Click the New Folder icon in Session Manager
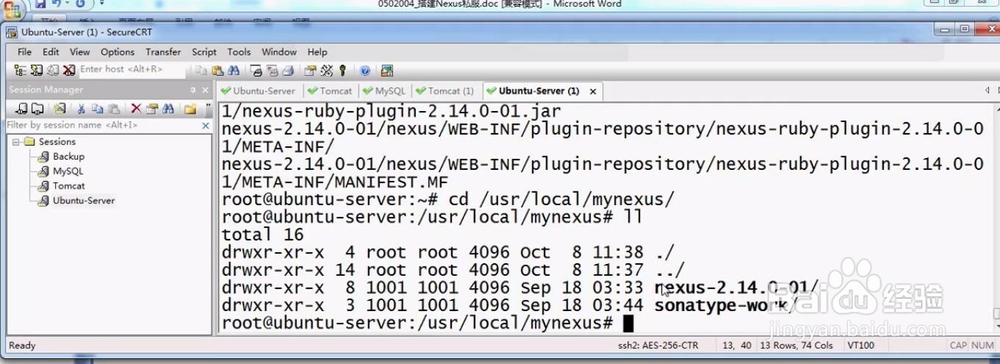Screen dimensions: 1000x364 coord(190,108)
